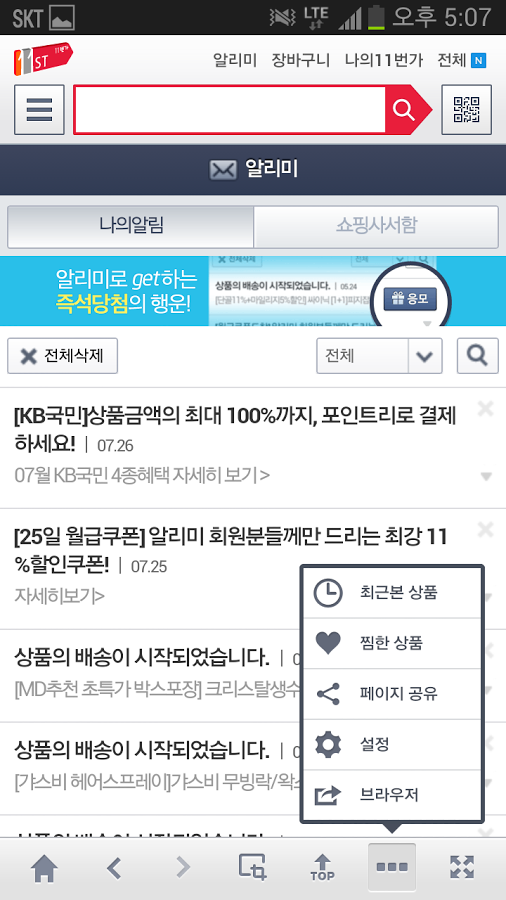Toggle the three-dot more menu

point(392,867)
